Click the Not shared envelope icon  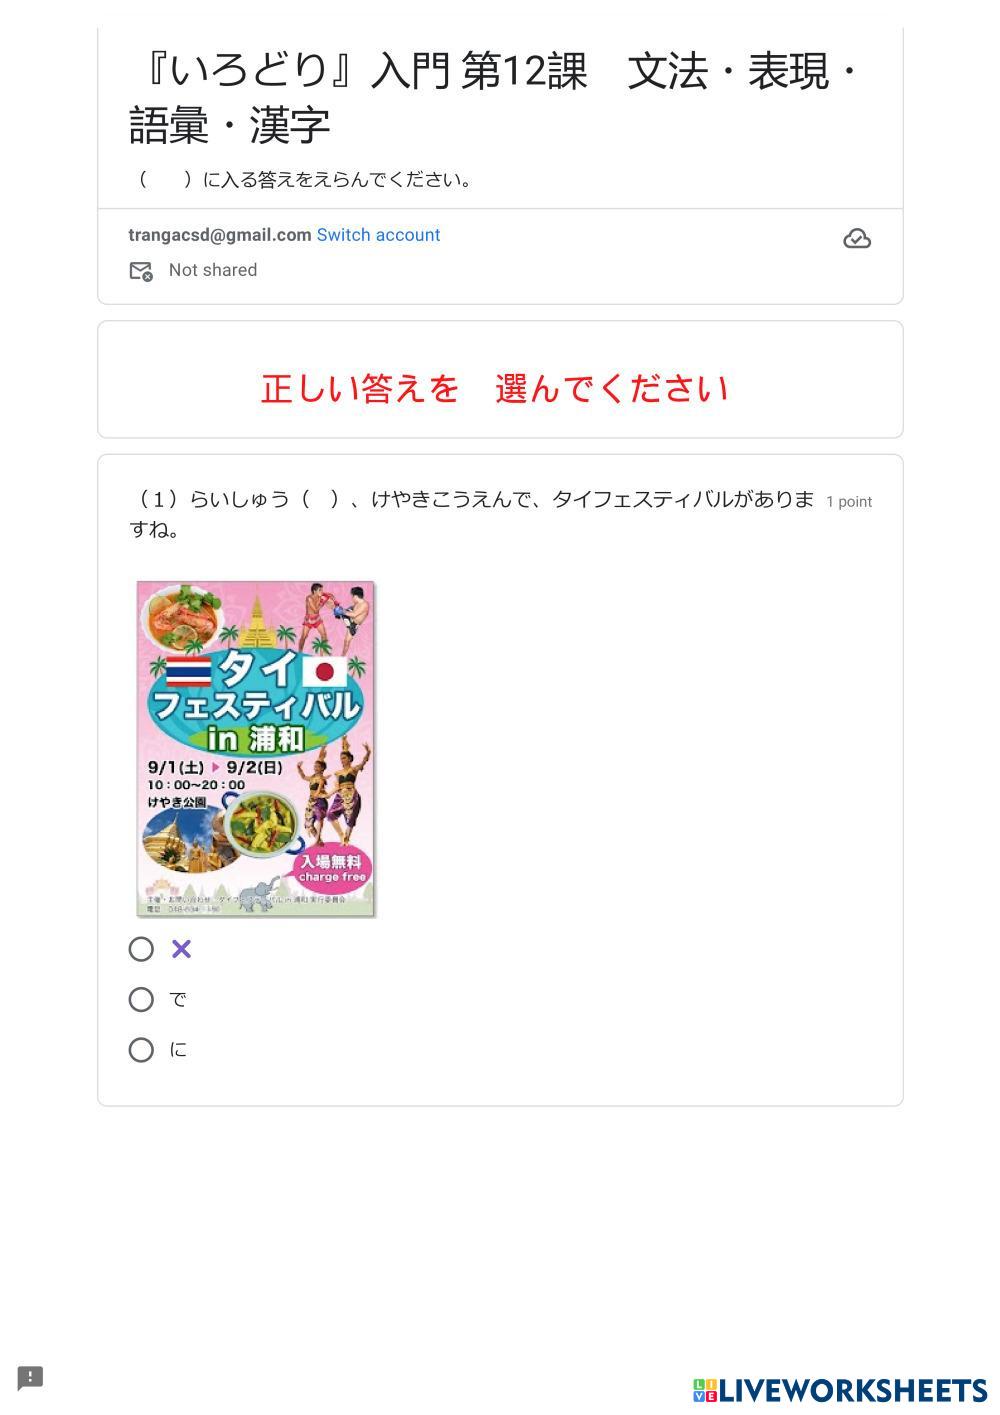coord(141,271)
